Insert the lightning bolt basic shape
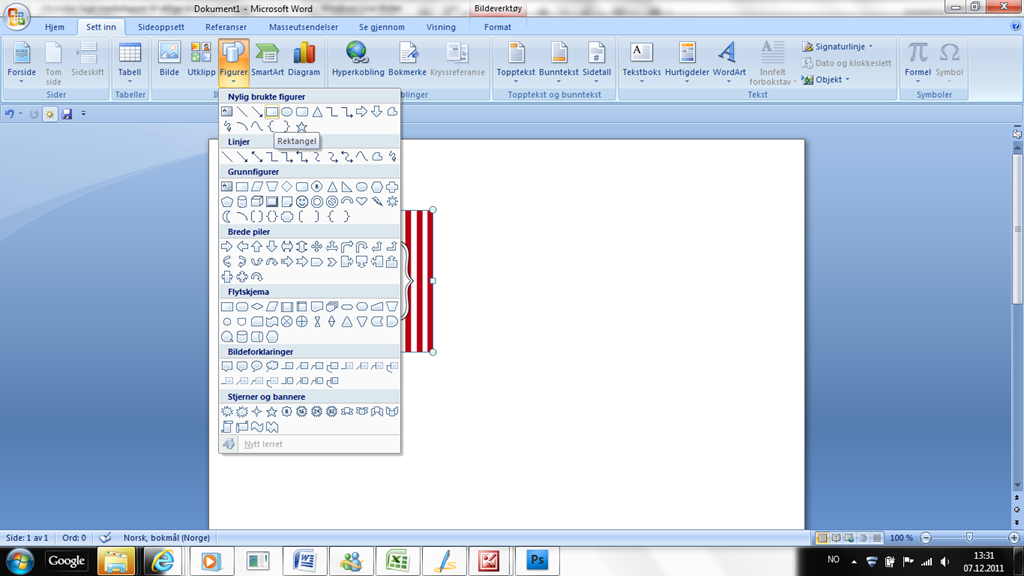This screenshot has width=1024, height=576. pyautogui.click(x=377, y=202)
